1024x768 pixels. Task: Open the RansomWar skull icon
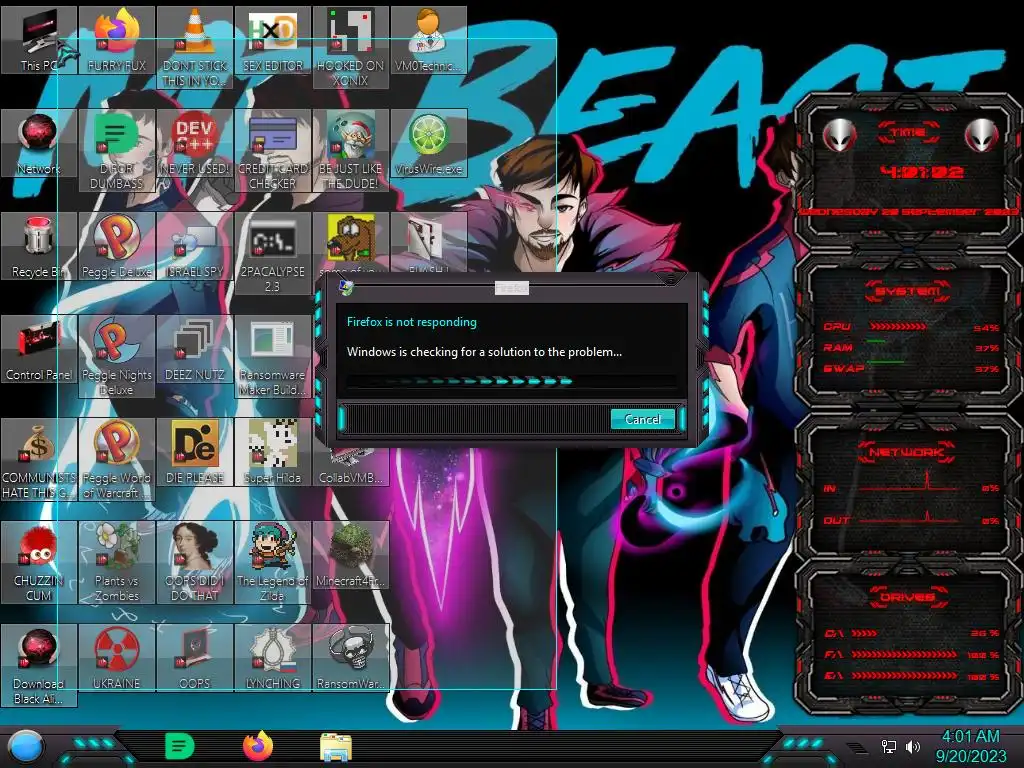(x=351, y=658)
